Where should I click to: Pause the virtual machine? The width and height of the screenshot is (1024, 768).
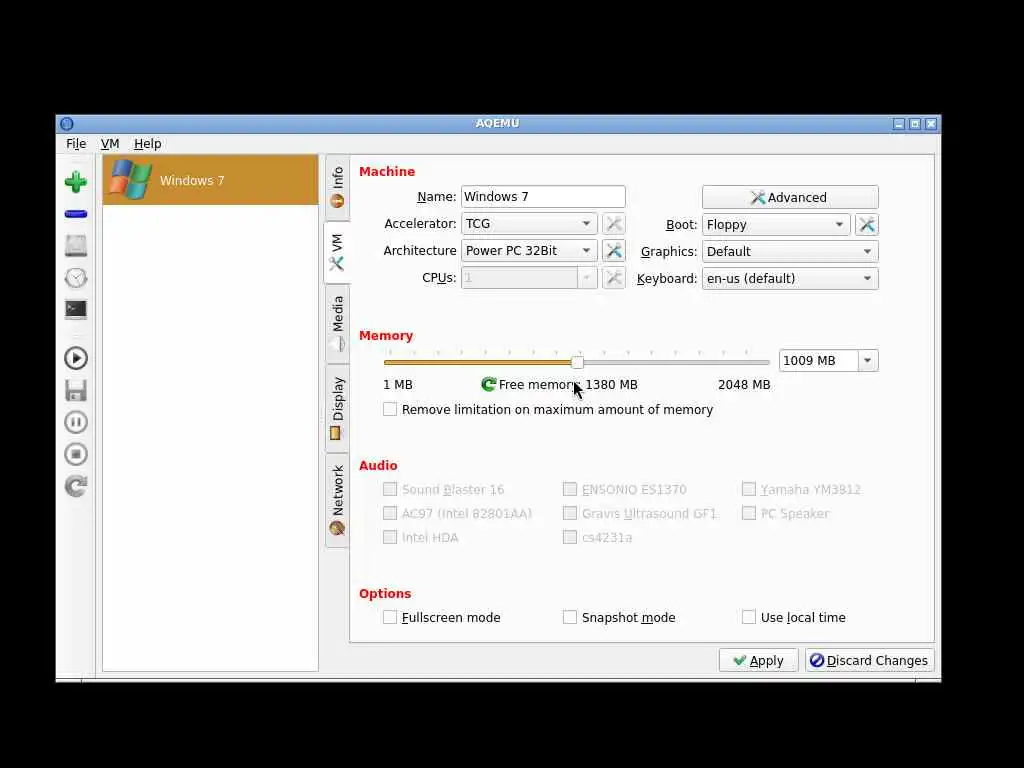click(76, 422)
